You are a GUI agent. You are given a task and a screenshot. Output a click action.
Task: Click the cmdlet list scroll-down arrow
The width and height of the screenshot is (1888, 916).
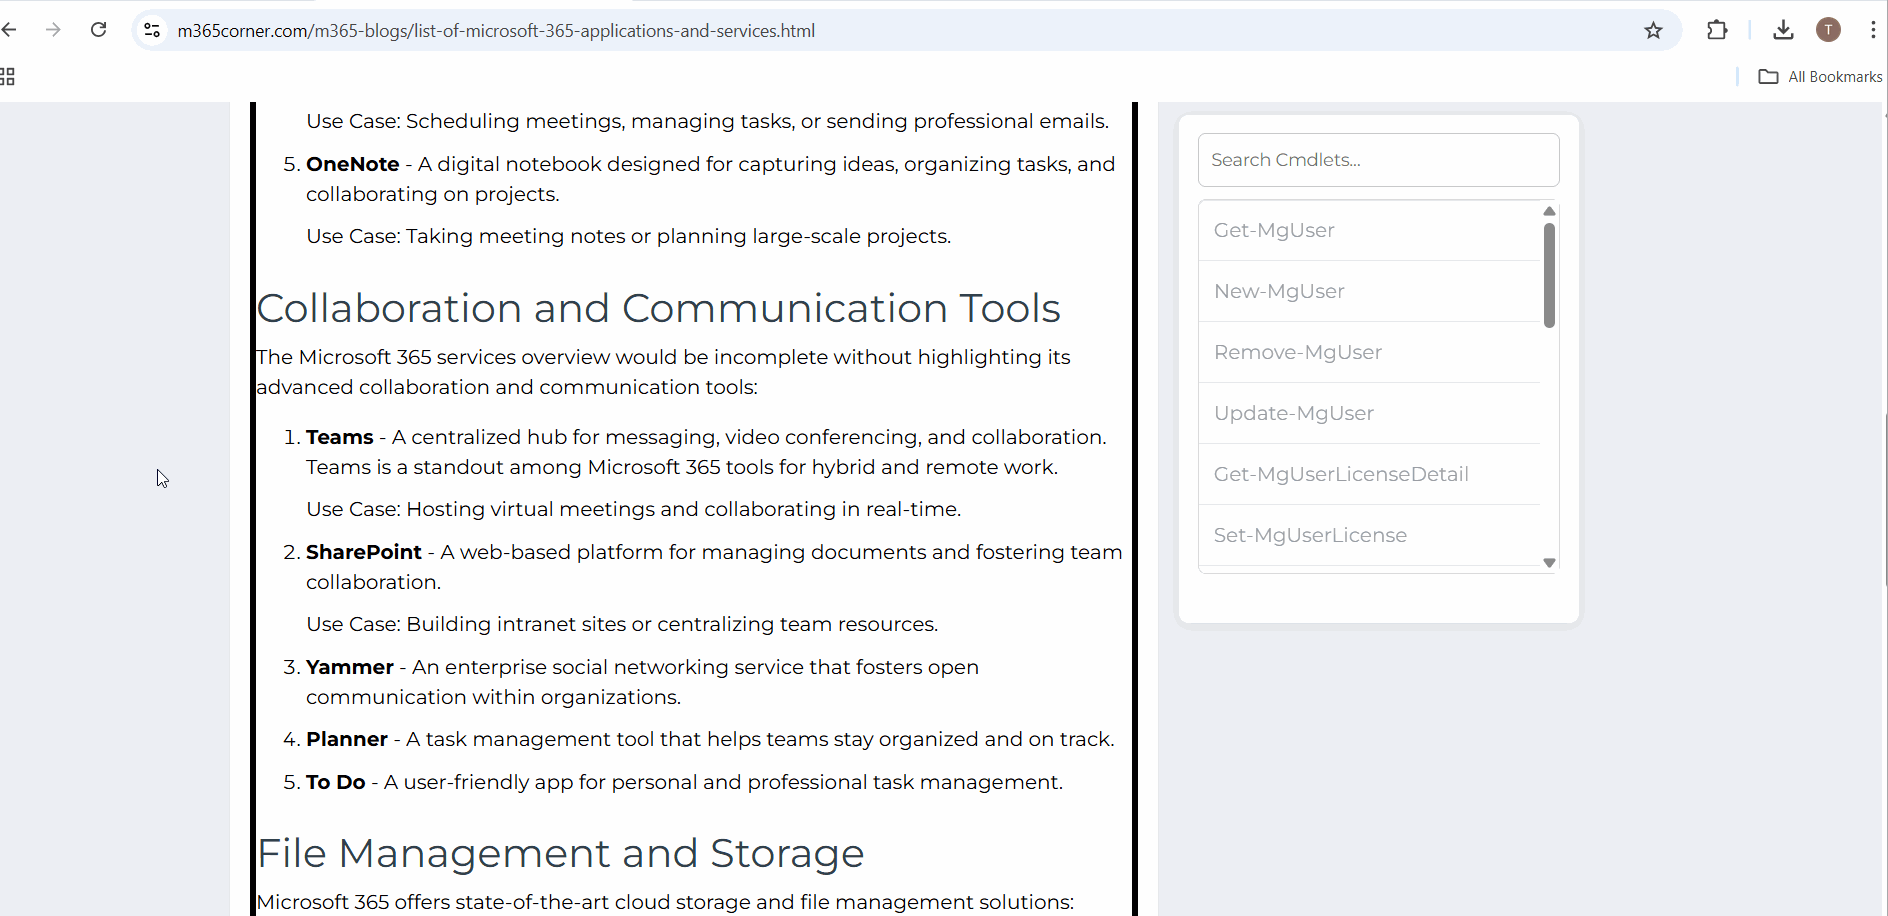(1549, 563)
